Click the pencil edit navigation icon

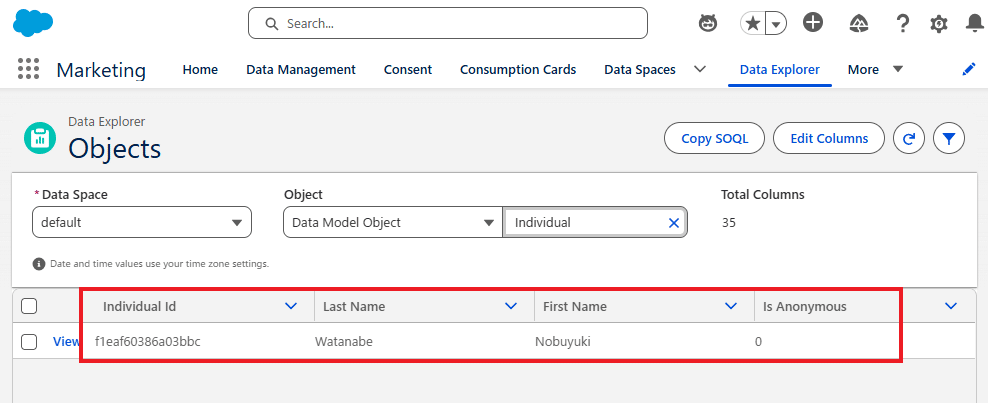coord(969,69)
